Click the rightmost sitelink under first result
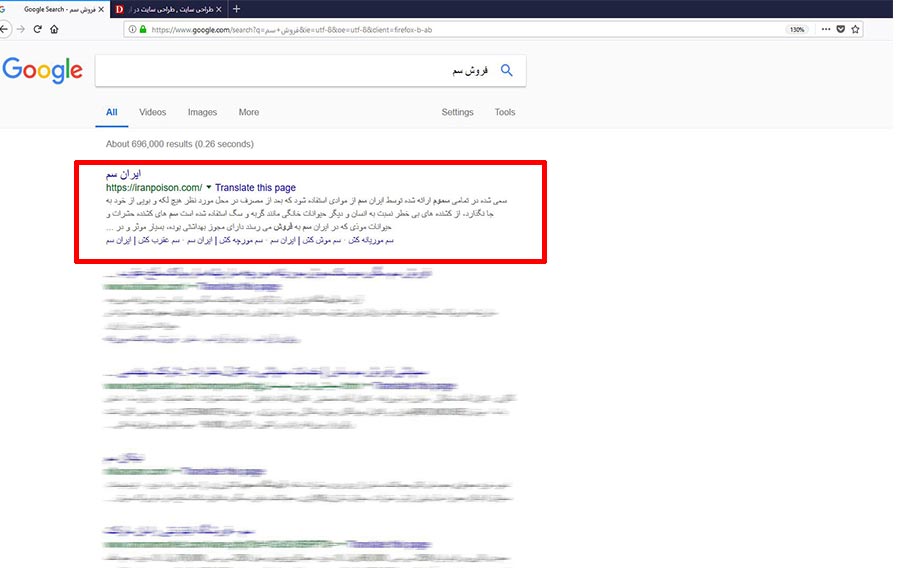This screenshot has width=900, height=568. coord(371,240)
